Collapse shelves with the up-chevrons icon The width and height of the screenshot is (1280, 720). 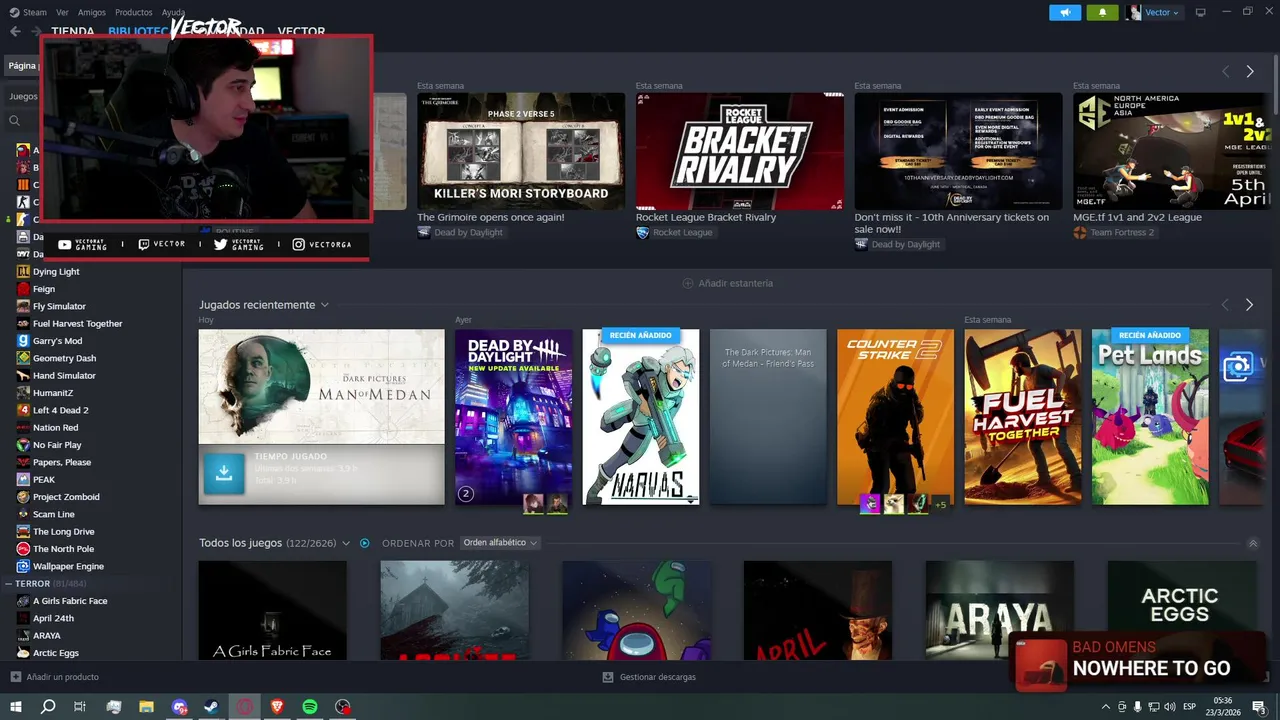pyautogui.click(x=1253, y=543)
